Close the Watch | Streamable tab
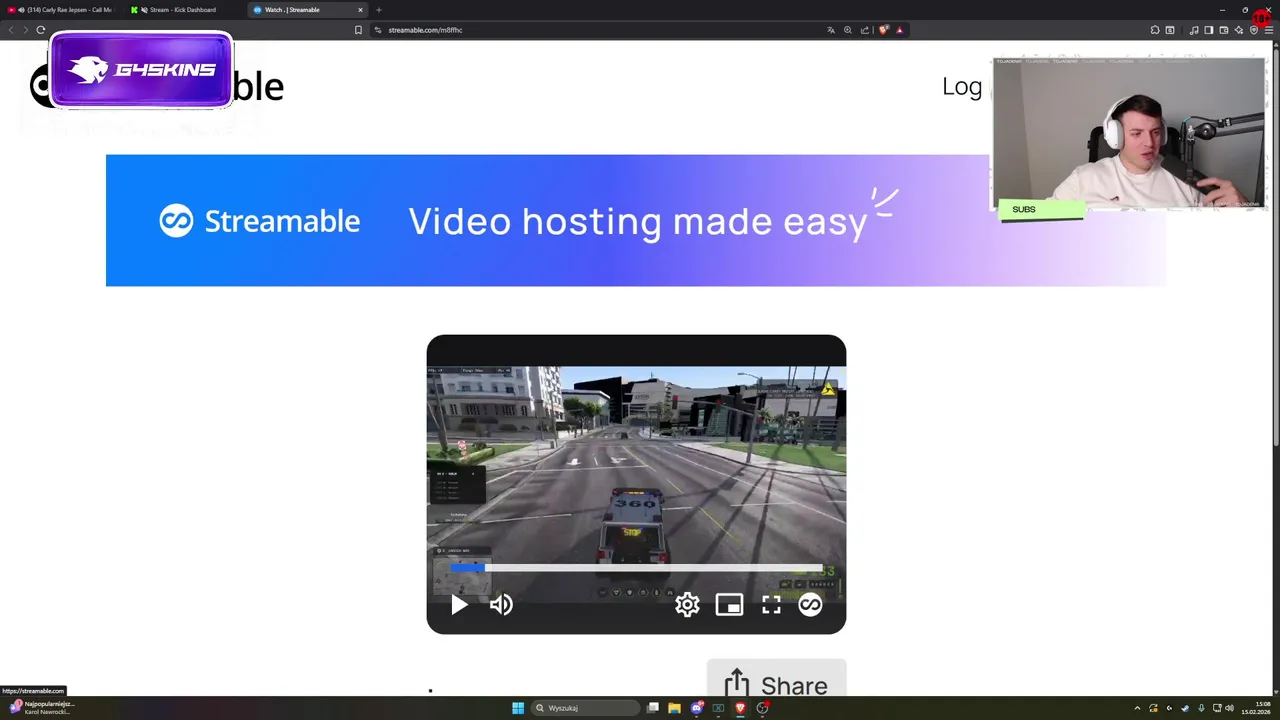The height and width of the screenshot is (720, 1280). (x=360, y=10)
